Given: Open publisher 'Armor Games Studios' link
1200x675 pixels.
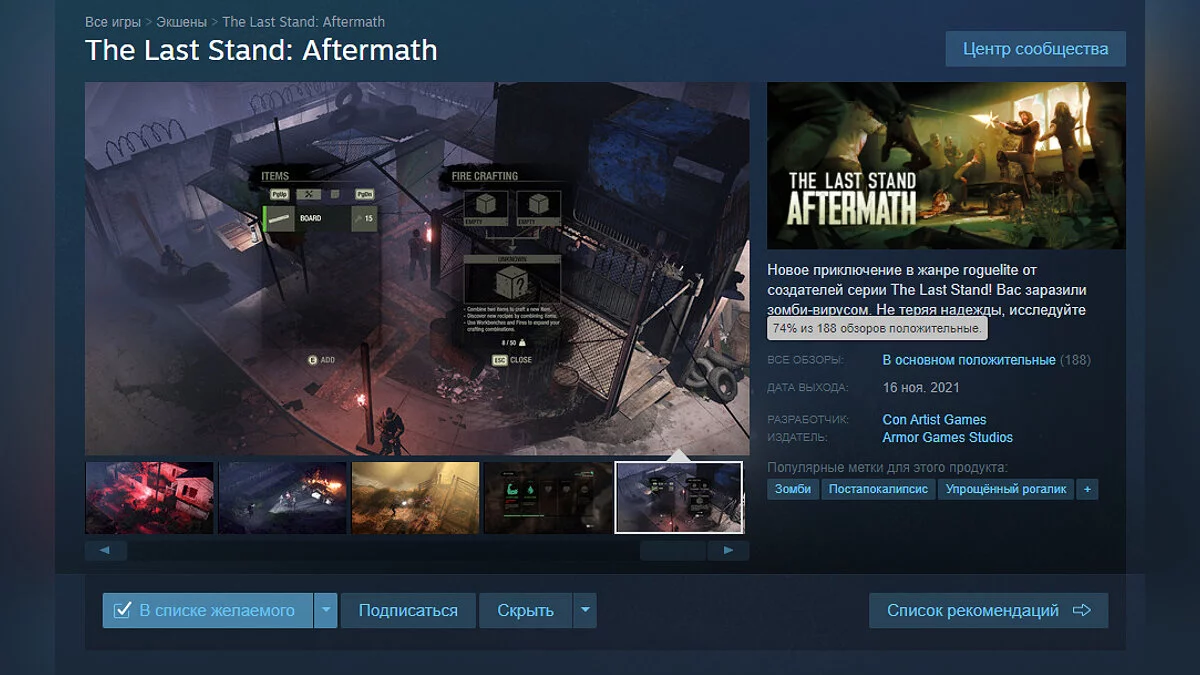Looking at the screenshot, I should click(947, 438).
